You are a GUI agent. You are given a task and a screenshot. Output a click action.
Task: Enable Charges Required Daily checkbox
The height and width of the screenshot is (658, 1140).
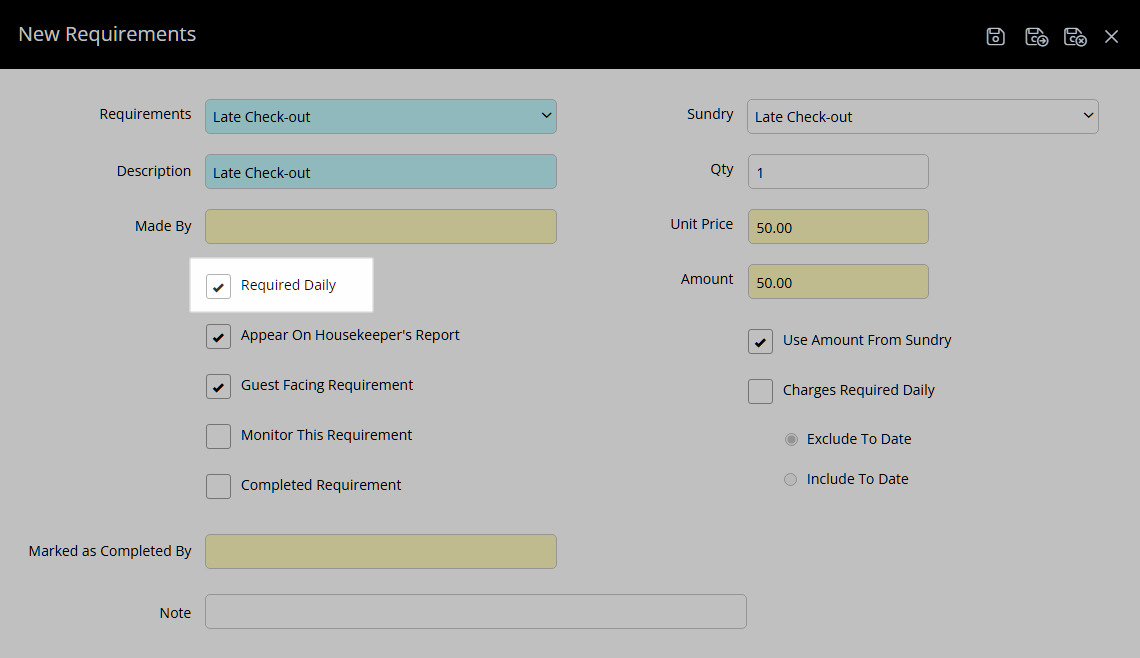click(760, 391)
